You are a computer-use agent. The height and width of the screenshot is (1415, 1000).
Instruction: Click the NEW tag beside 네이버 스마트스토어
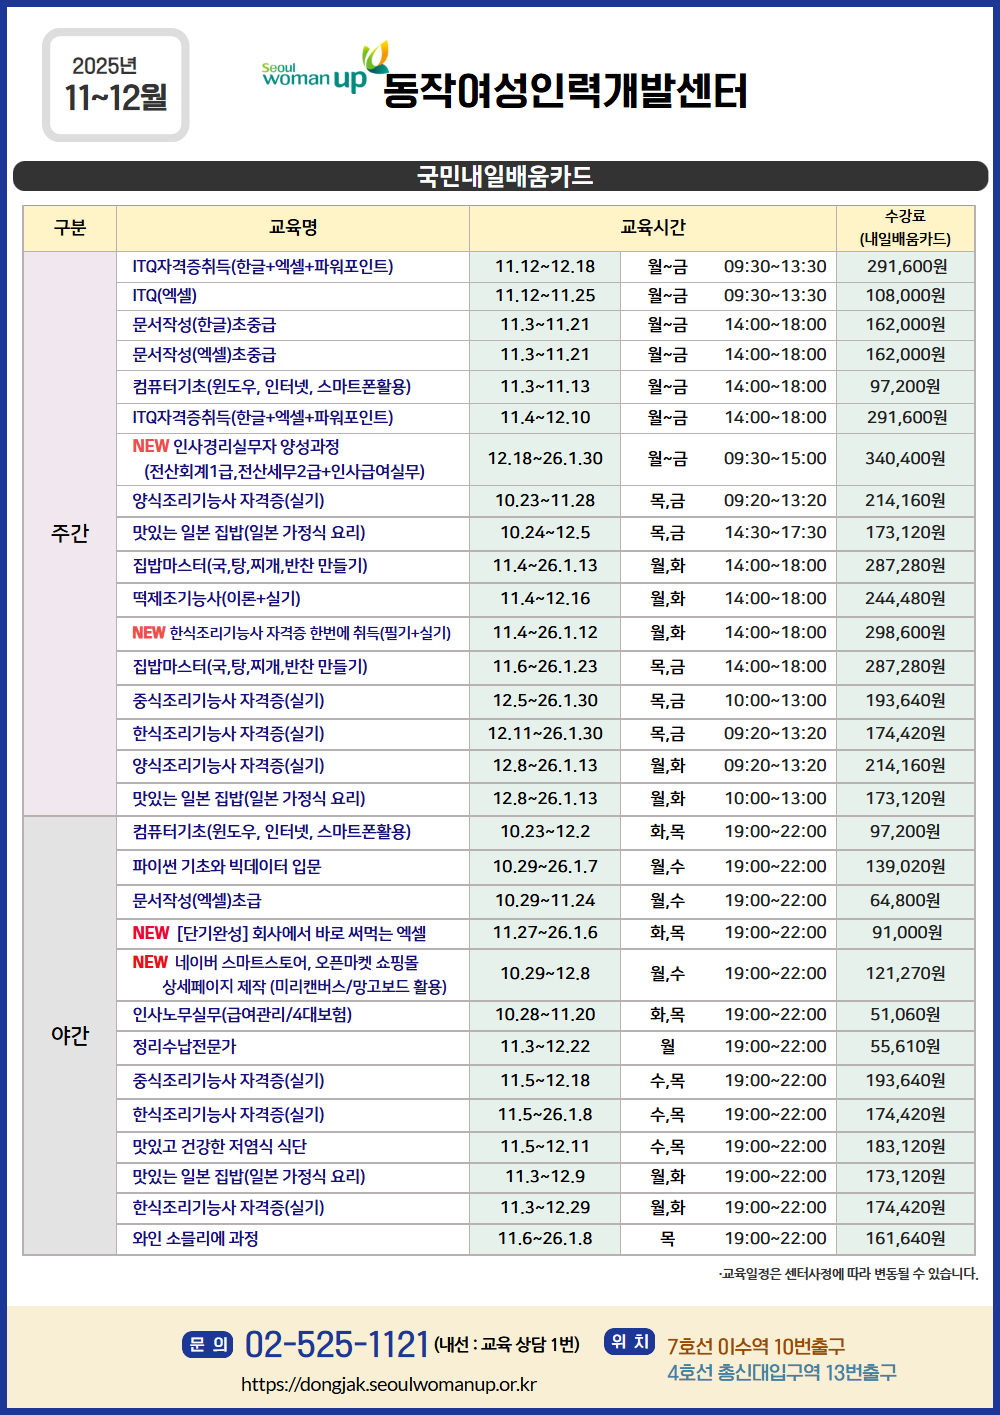pyautogui.click(x=150, y=962)
